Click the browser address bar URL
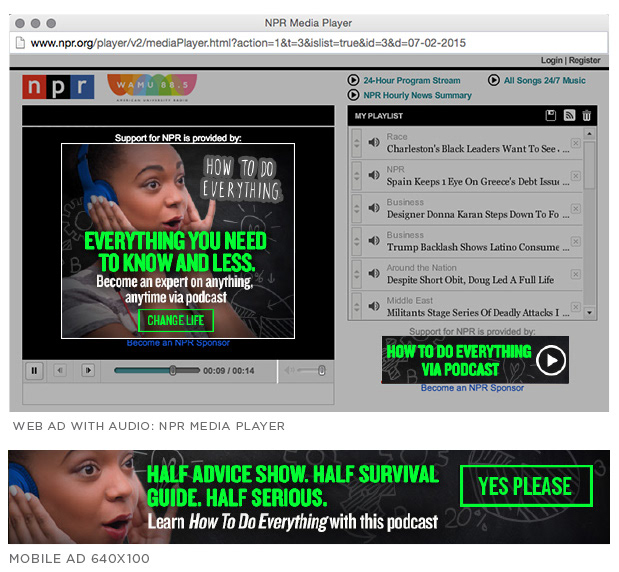Viewport: 619px width, 572px height. [x=248, y=43]
